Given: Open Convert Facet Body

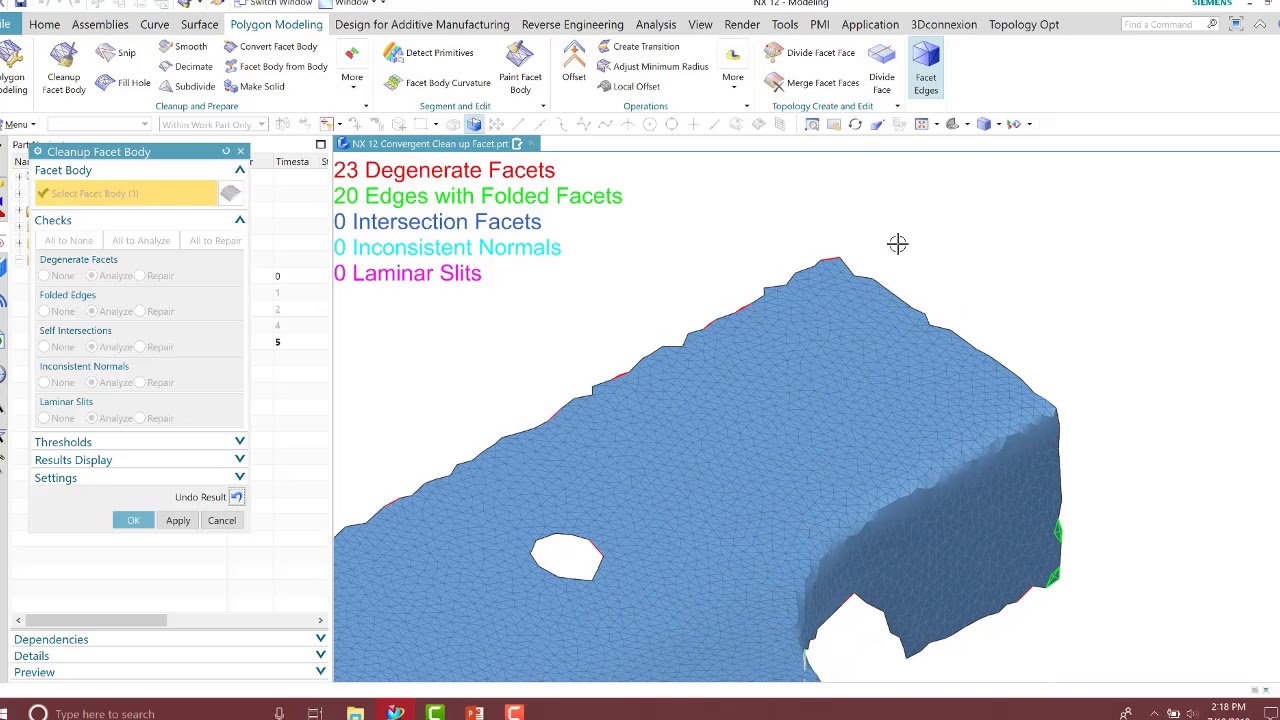Looking at the screenshot, I should 270,47.
